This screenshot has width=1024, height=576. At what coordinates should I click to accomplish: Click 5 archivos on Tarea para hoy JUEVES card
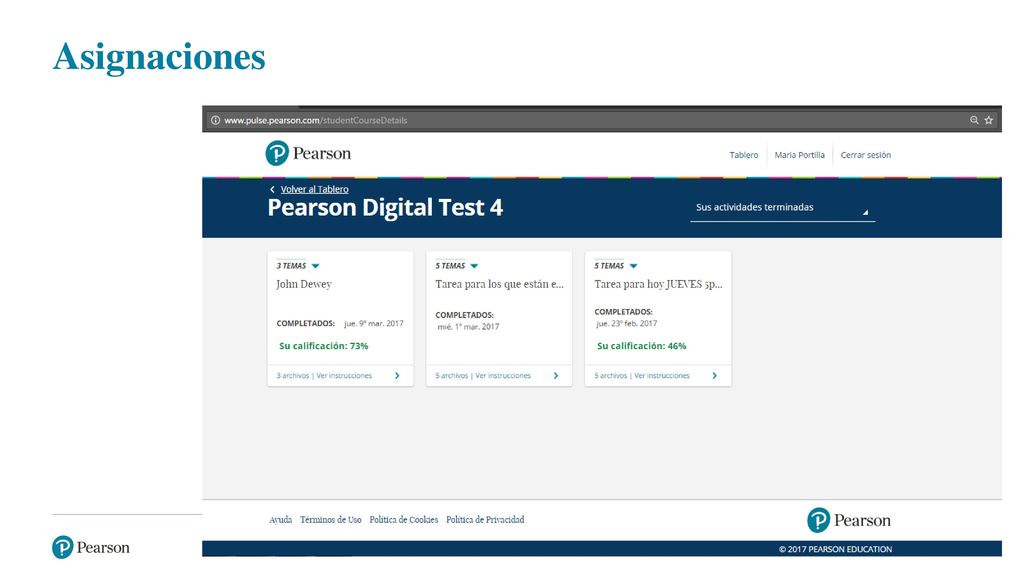(x=611, y=376)
